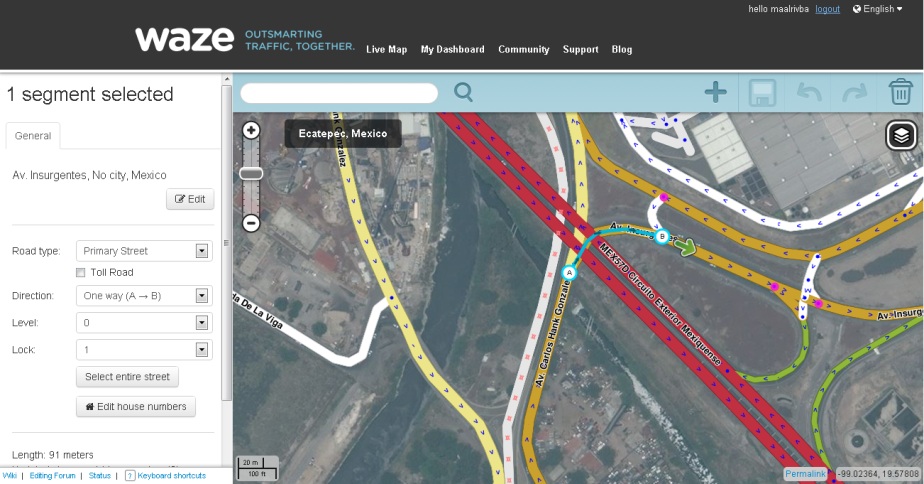Click the side panel scrollbar

pos(226,242)
